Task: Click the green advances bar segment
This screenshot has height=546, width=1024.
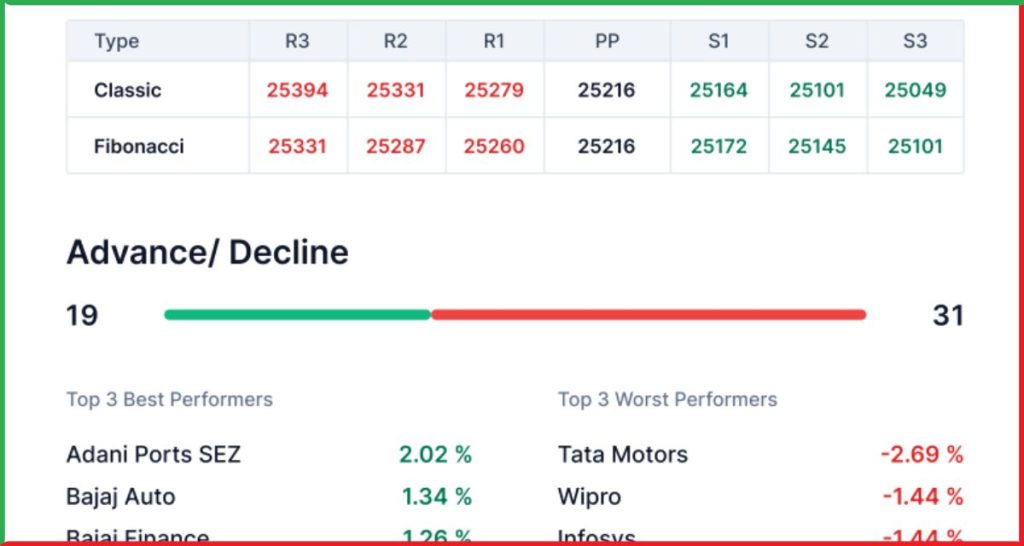Action: [298, 315]
